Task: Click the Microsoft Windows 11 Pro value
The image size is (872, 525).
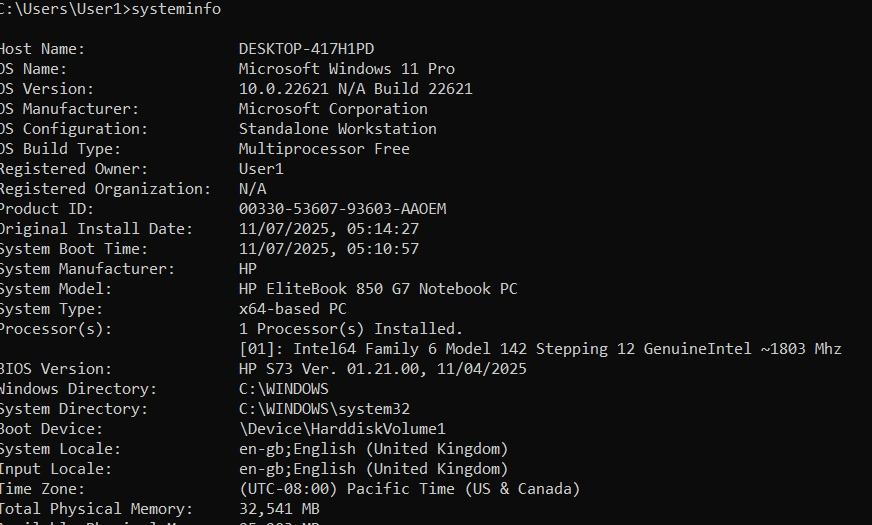Action: tap(346, 69)
